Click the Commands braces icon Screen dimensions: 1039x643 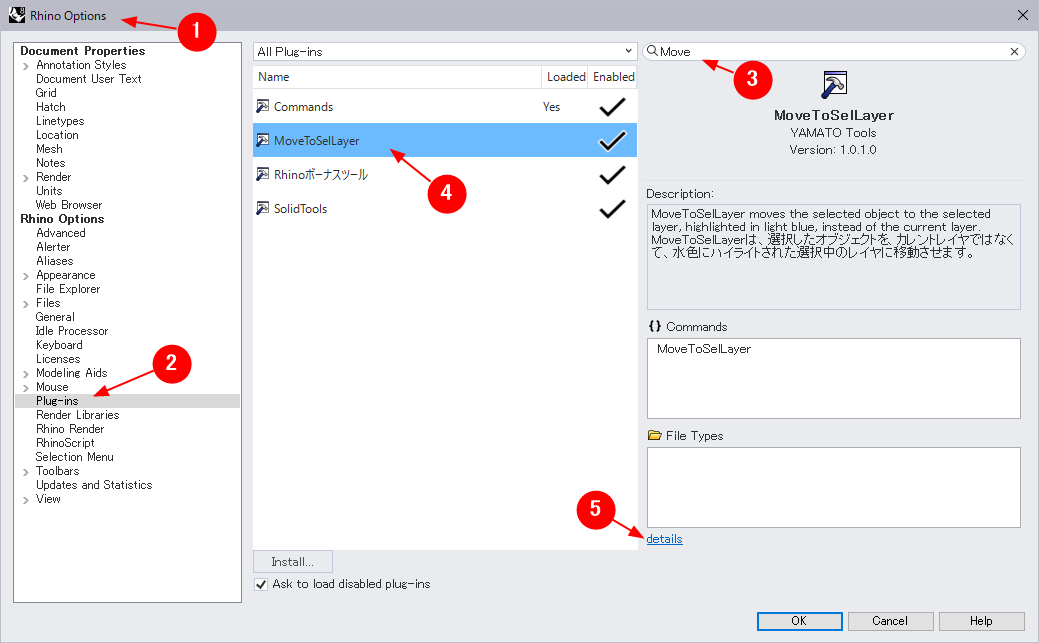tap(655, 326)
